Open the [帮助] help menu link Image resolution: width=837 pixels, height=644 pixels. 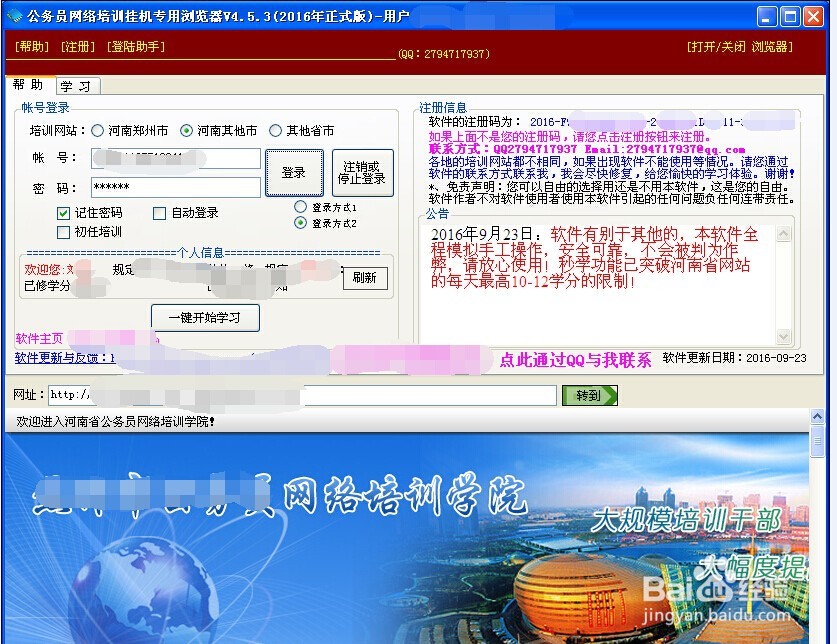(x=32, y=46)
